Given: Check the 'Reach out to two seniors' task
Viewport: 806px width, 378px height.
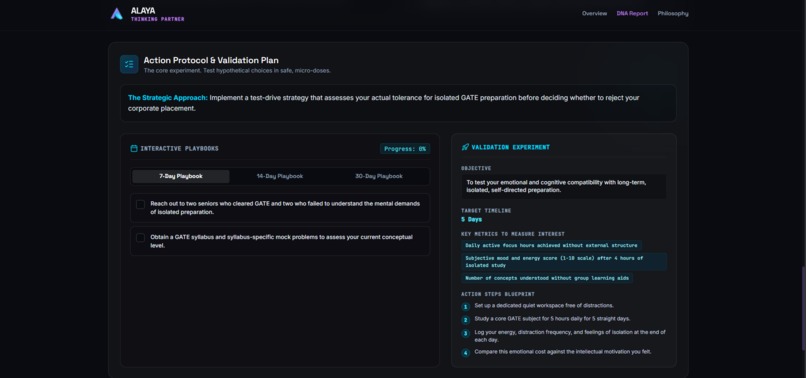Looking at the screenshot, I should click(140, 205).
